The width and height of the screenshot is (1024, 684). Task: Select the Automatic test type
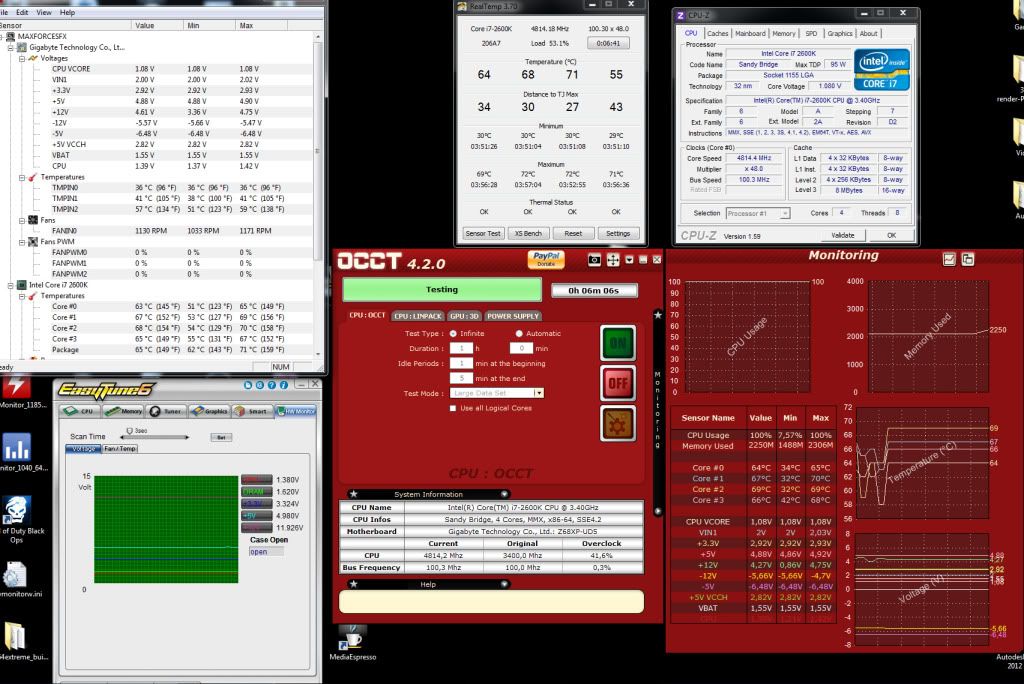[519, 333]
